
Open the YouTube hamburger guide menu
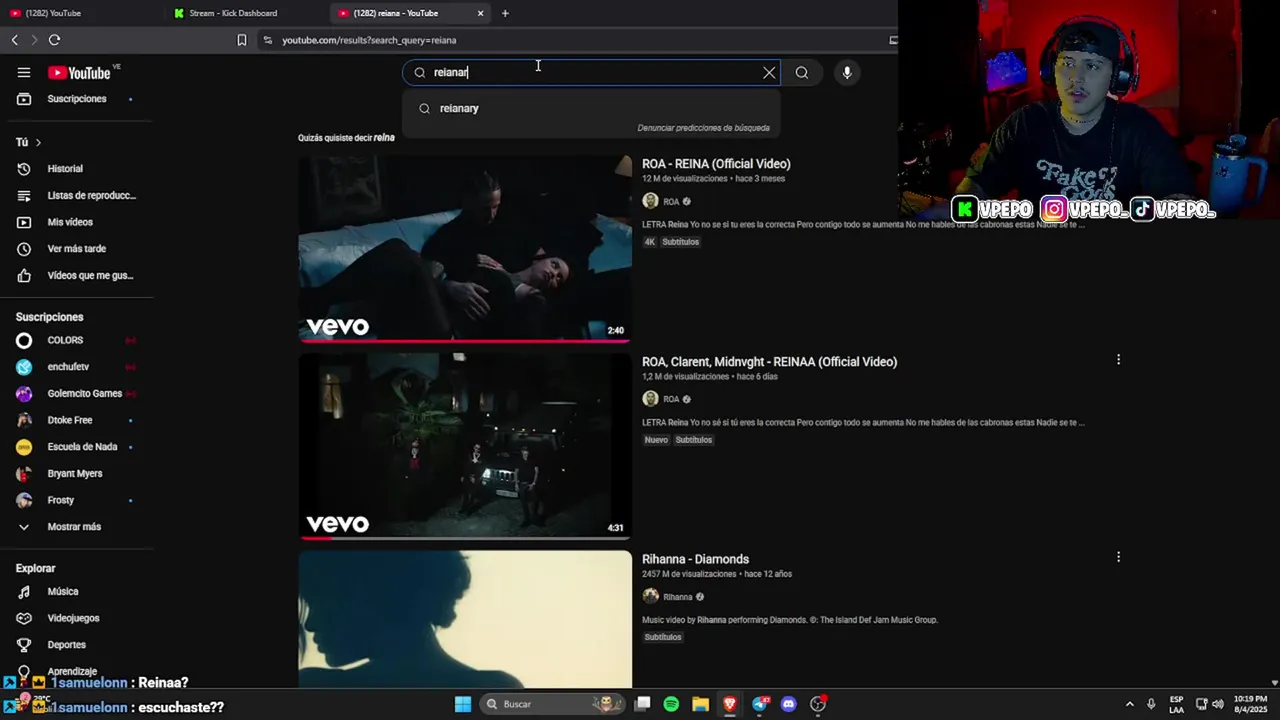click(x=24, y=72)
